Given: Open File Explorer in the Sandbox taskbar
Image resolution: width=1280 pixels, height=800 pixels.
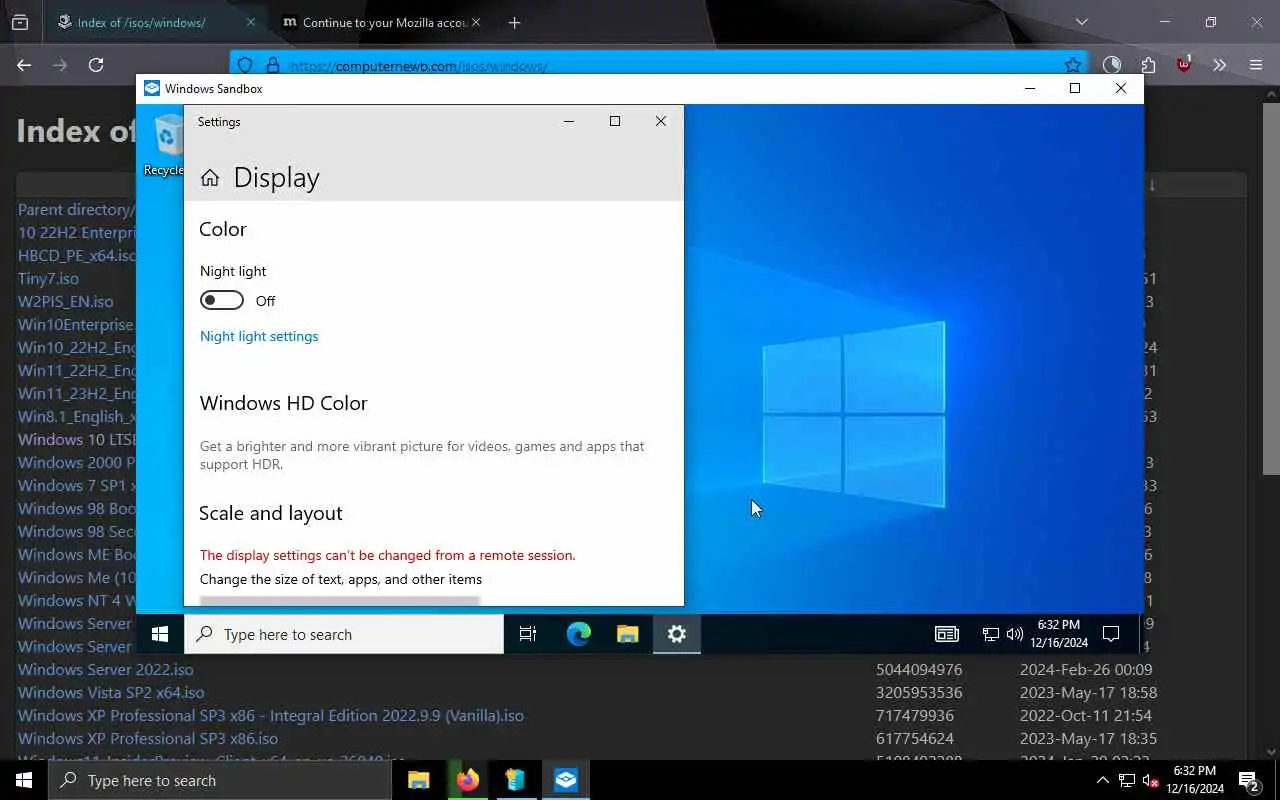Looking at the screenshot, I should tap(627, 634).
